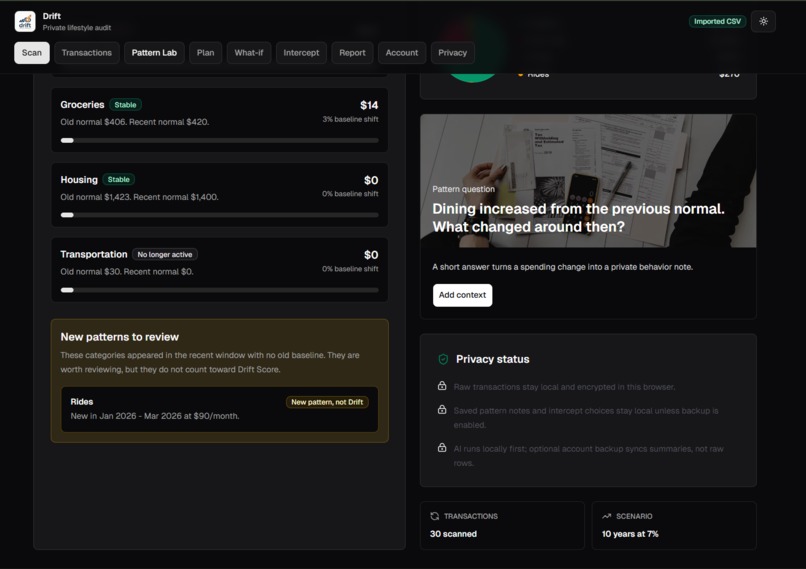806x569 pixels.
Task: Click the '30 scanned' transactions value
Action: point(453,534)
